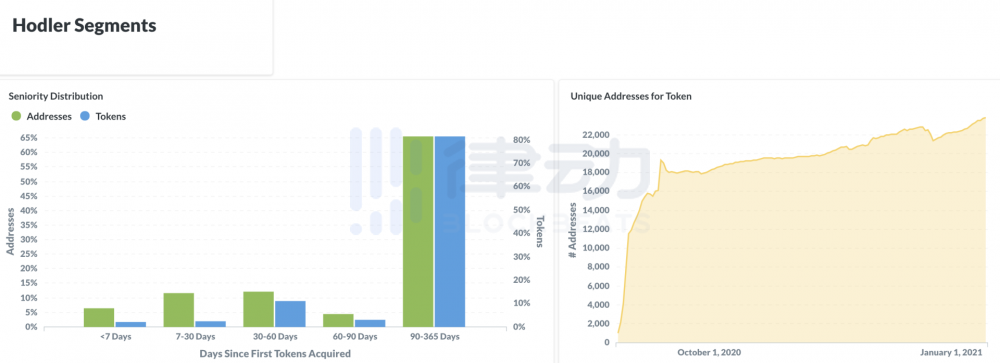Click the blue Tokens legend dot
Image resolution: width=1000 pixels, height=363 pixels.
click(84, 117)
